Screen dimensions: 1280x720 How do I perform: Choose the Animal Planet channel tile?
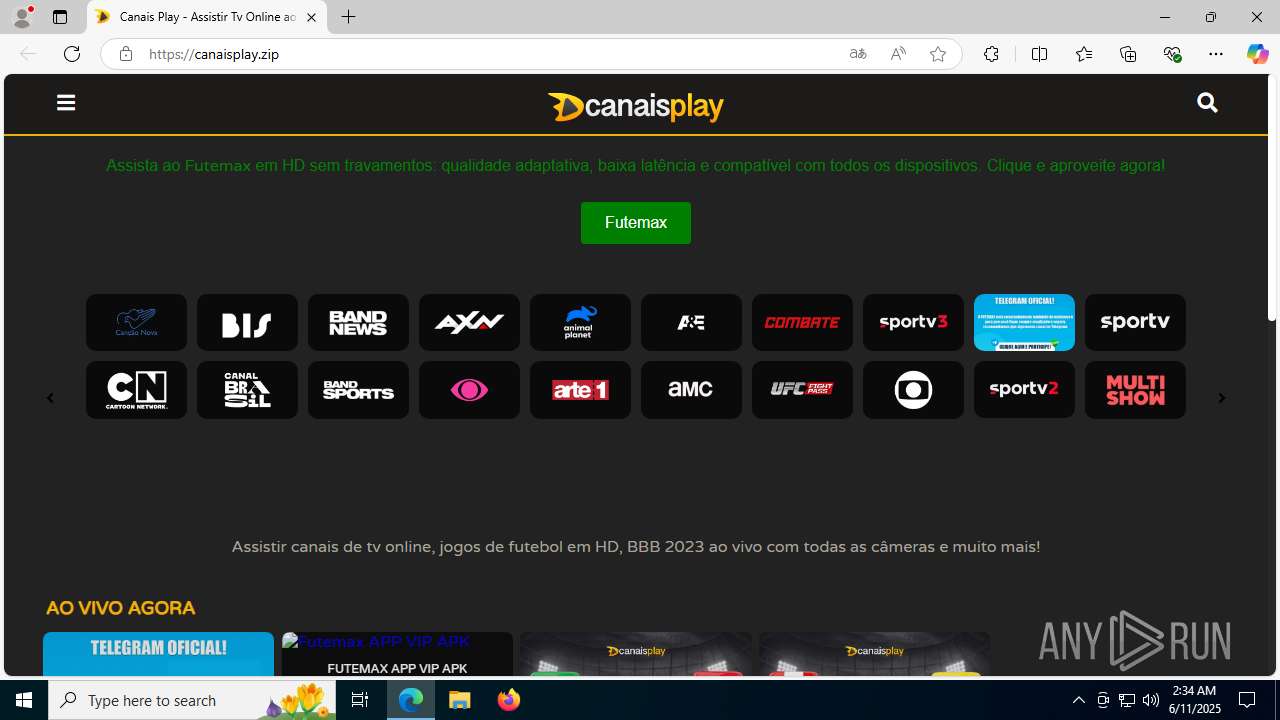580,322
